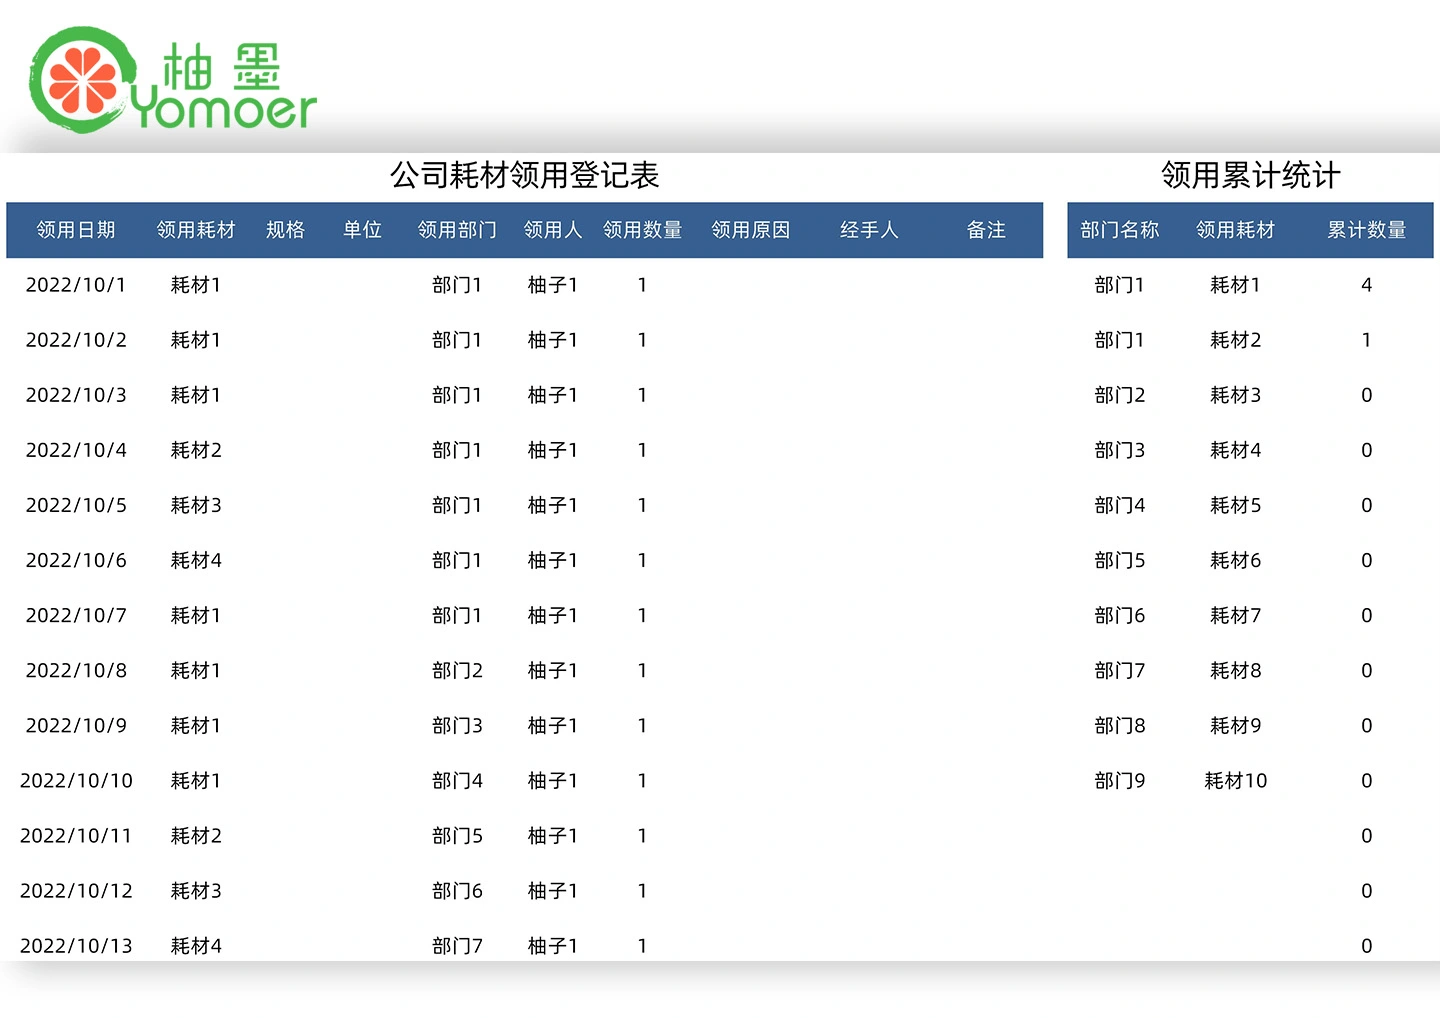Click the 领用数量 column header

coord(642,230)
